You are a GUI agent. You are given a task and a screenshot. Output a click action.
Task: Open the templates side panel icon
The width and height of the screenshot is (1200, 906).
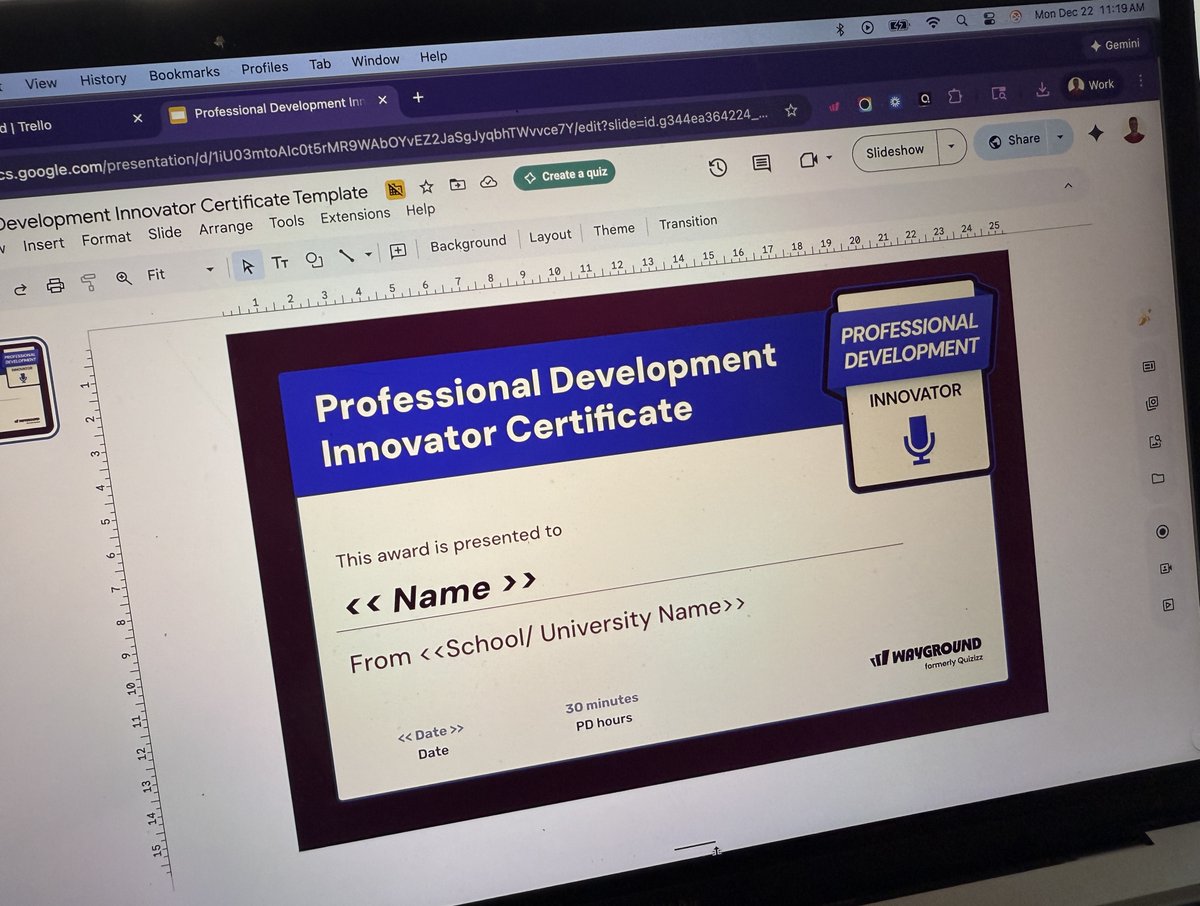[1148, 367]
